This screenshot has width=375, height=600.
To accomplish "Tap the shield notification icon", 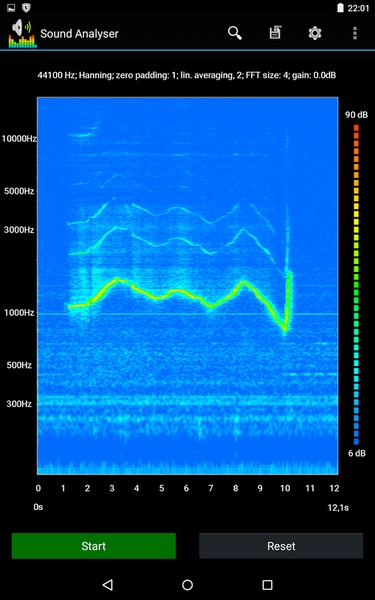I will pos(26,7).
